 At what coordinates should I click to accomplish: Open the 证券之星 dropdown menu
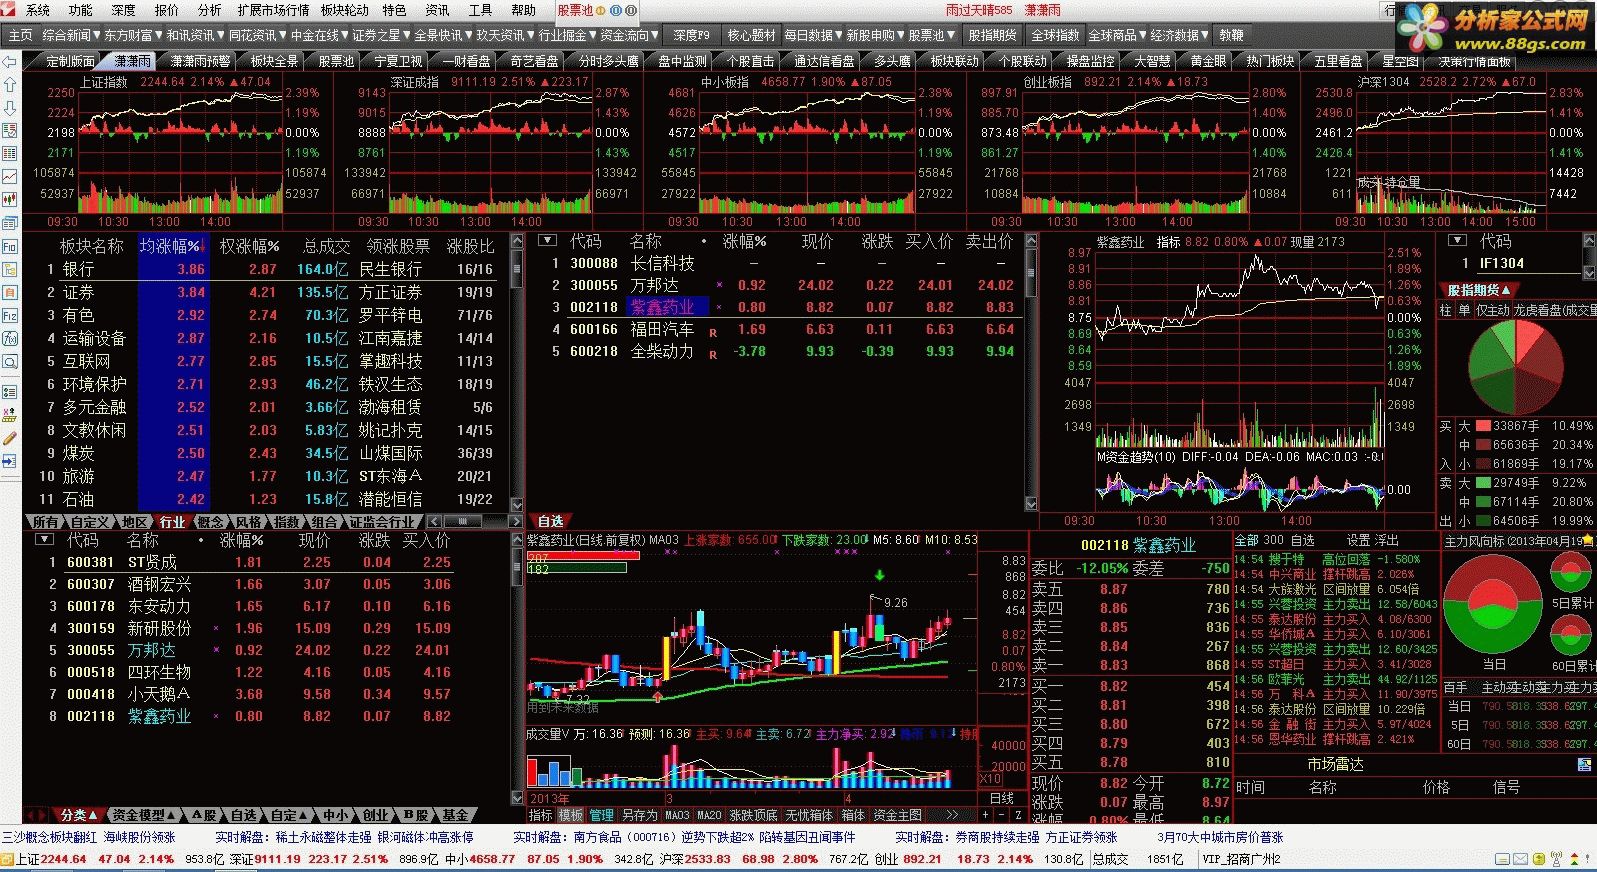pyautogui.click(x=380, y=35)
